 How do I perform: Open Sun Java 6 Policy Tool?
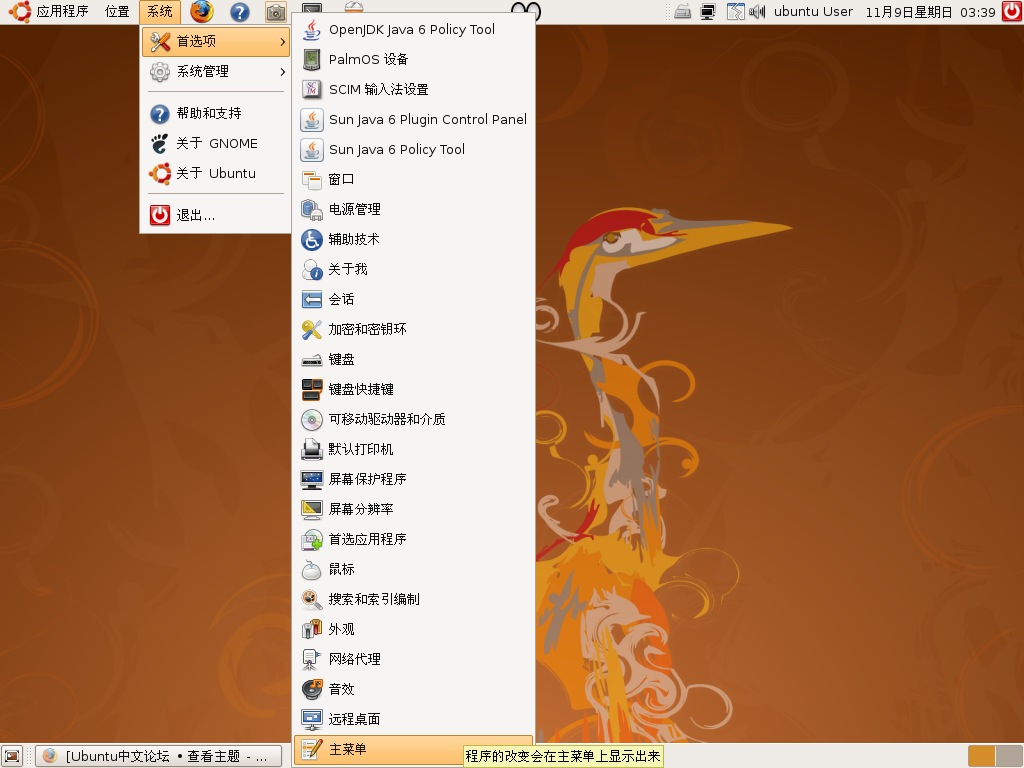[x=413, y=150]
